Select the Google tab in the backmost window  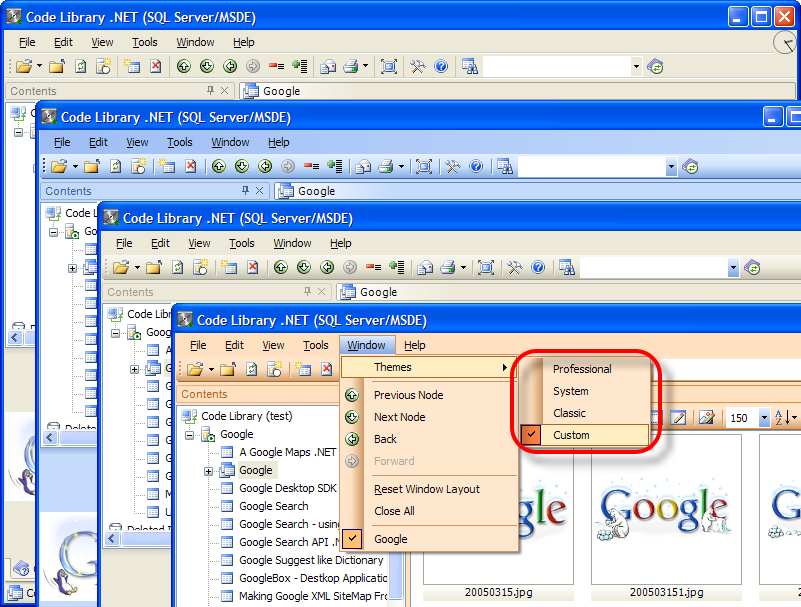(272, 91)
